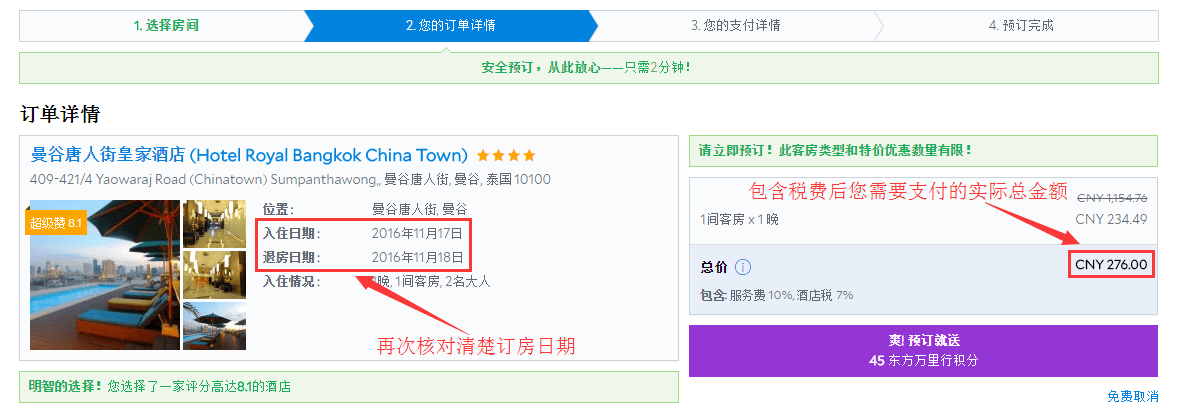This screenshot has width=1183, height=410.
Task: Click the info icon beside 总价
Action: coord(743,267)
